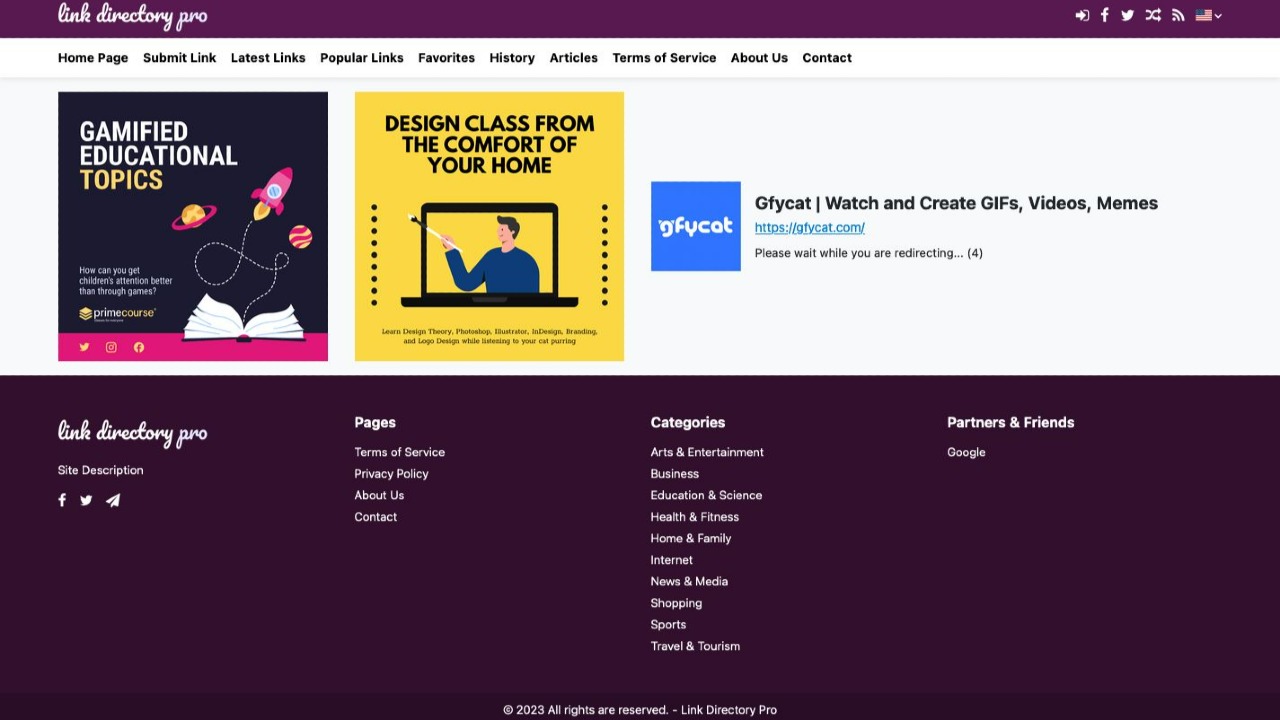Screen dimensions: 1280x720
Task: Open the Categories section link Internet
Action: (671, 560)
